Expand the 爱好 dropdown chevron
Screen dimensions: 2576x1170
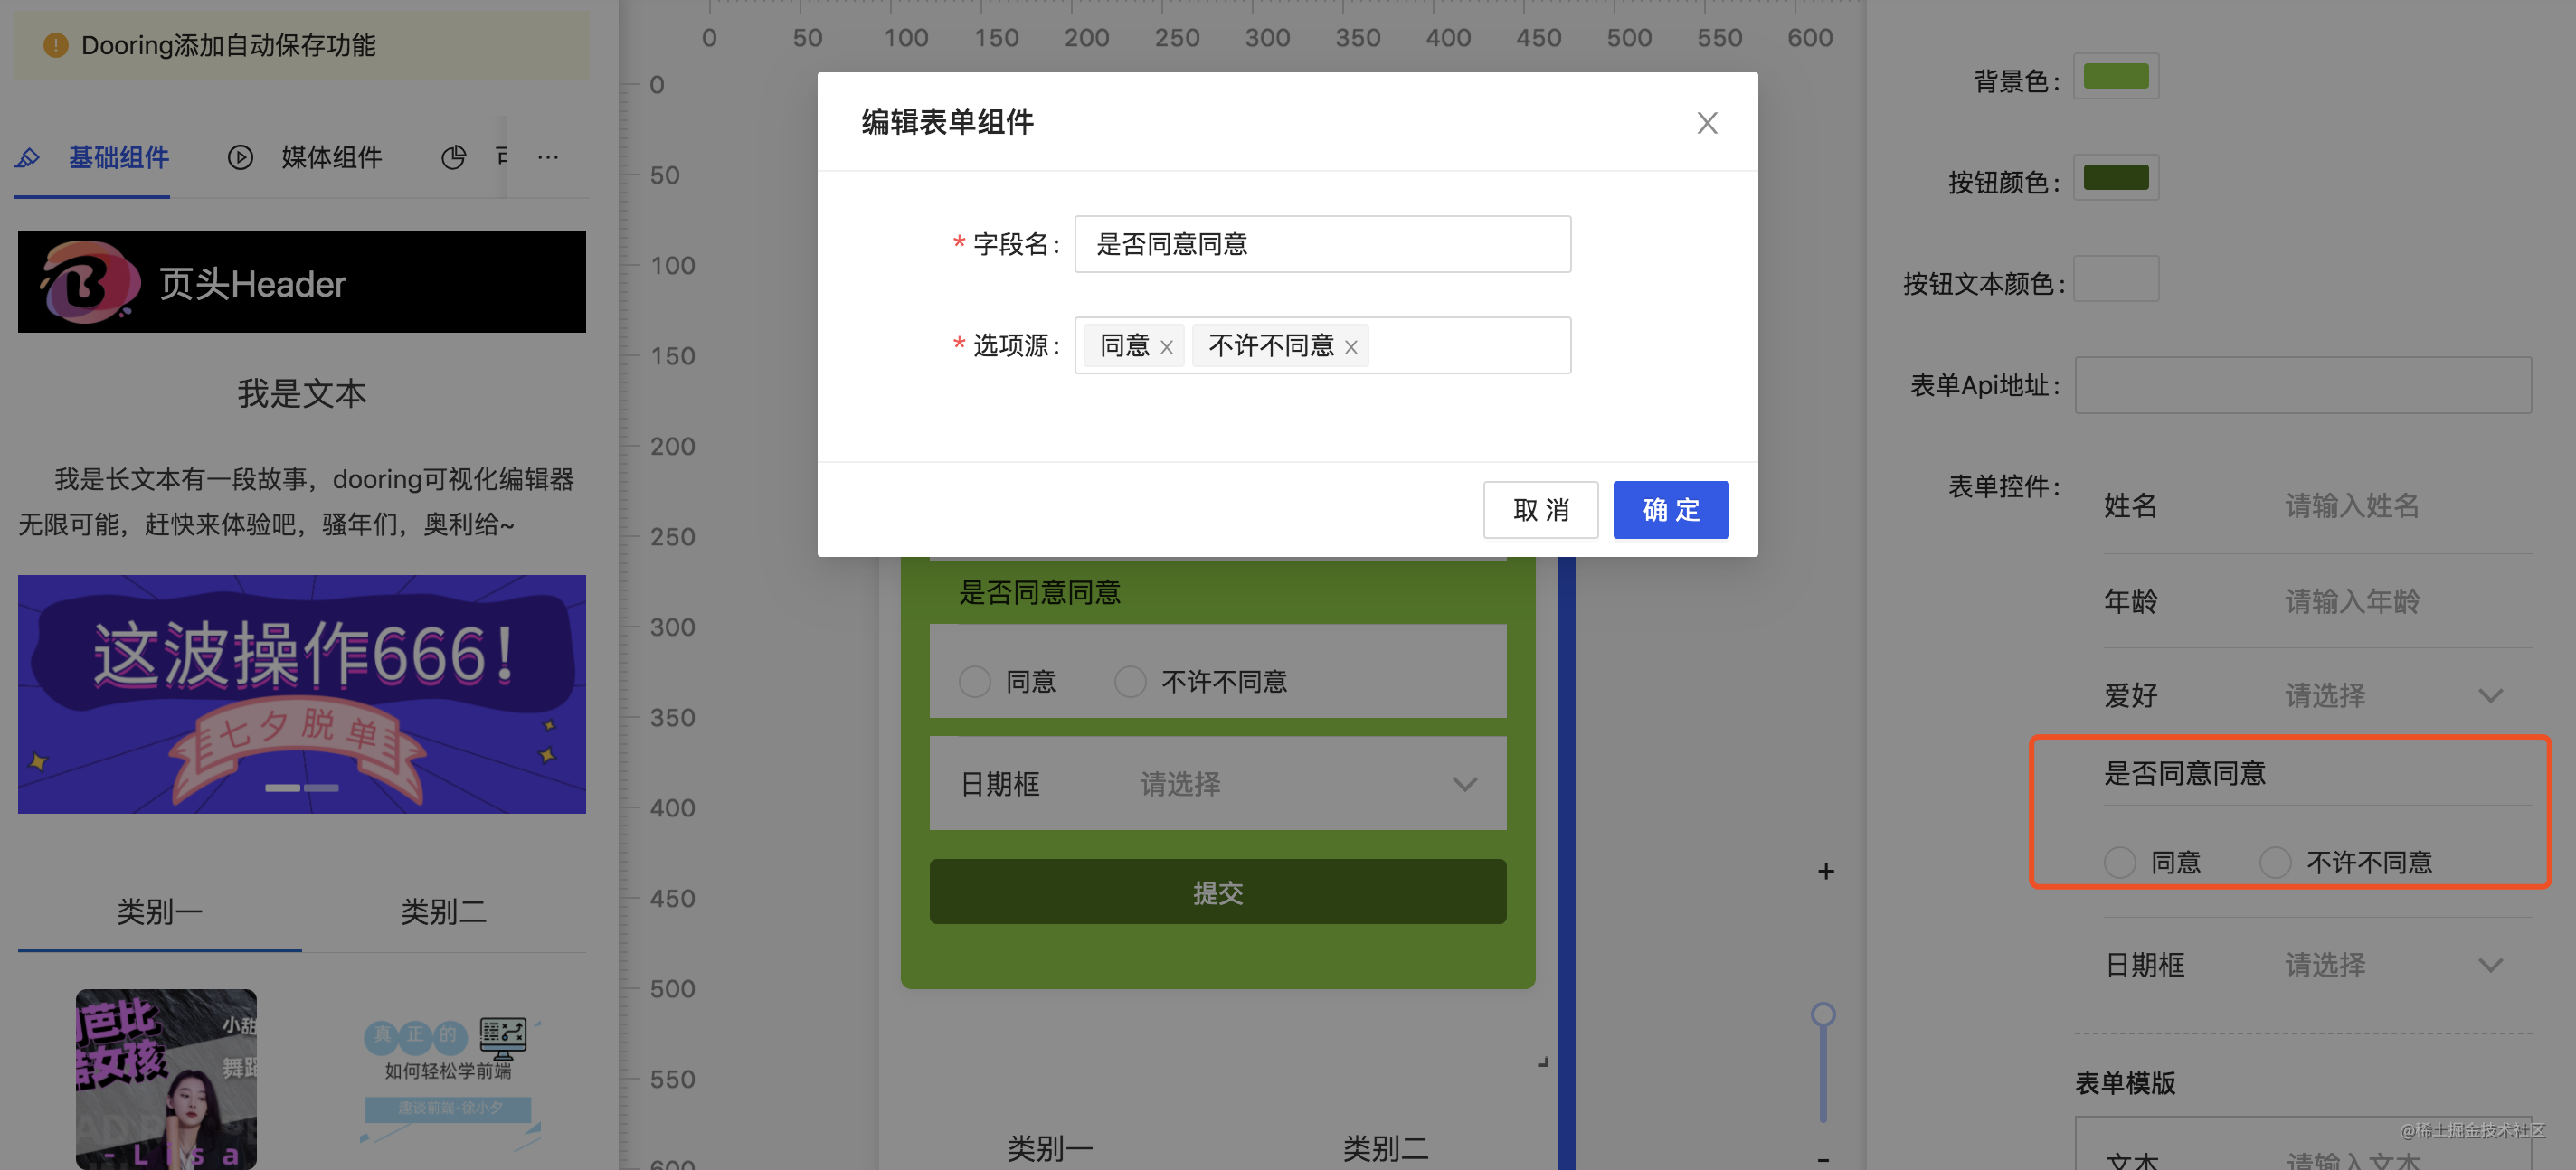(x=2491, y=696)
